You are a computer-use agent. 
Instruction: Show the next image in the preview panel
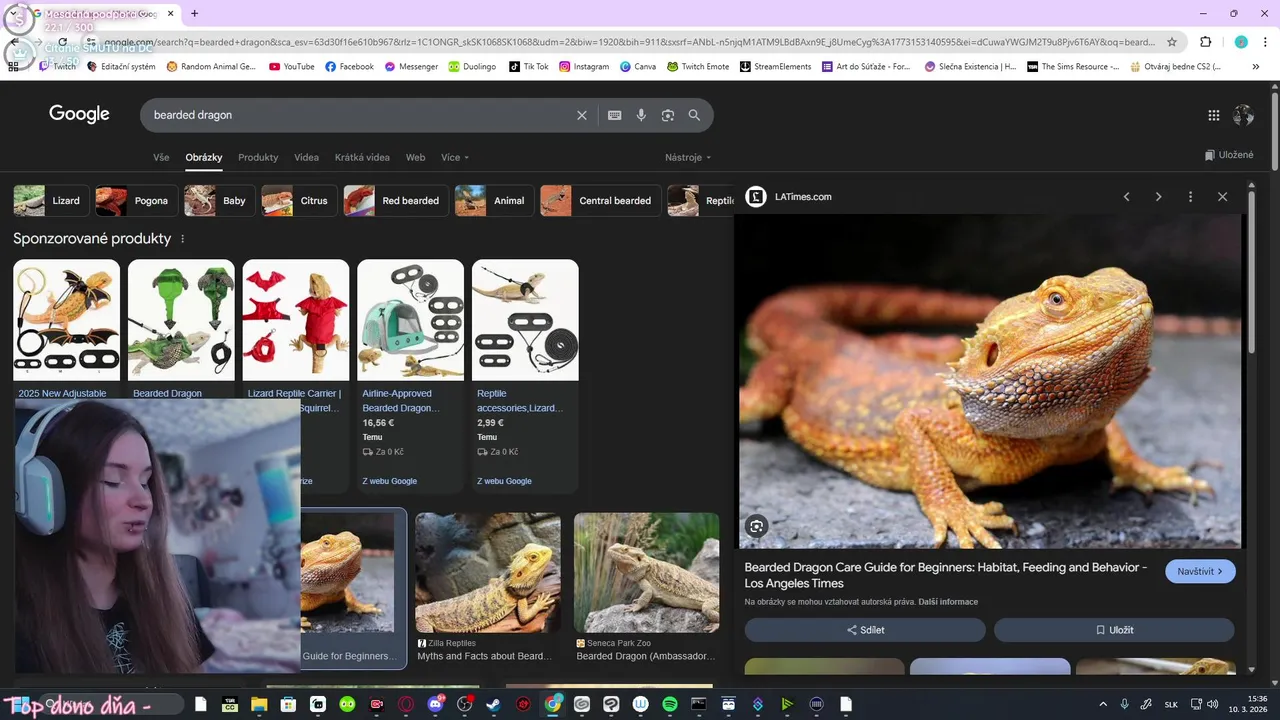point(1158,197)
